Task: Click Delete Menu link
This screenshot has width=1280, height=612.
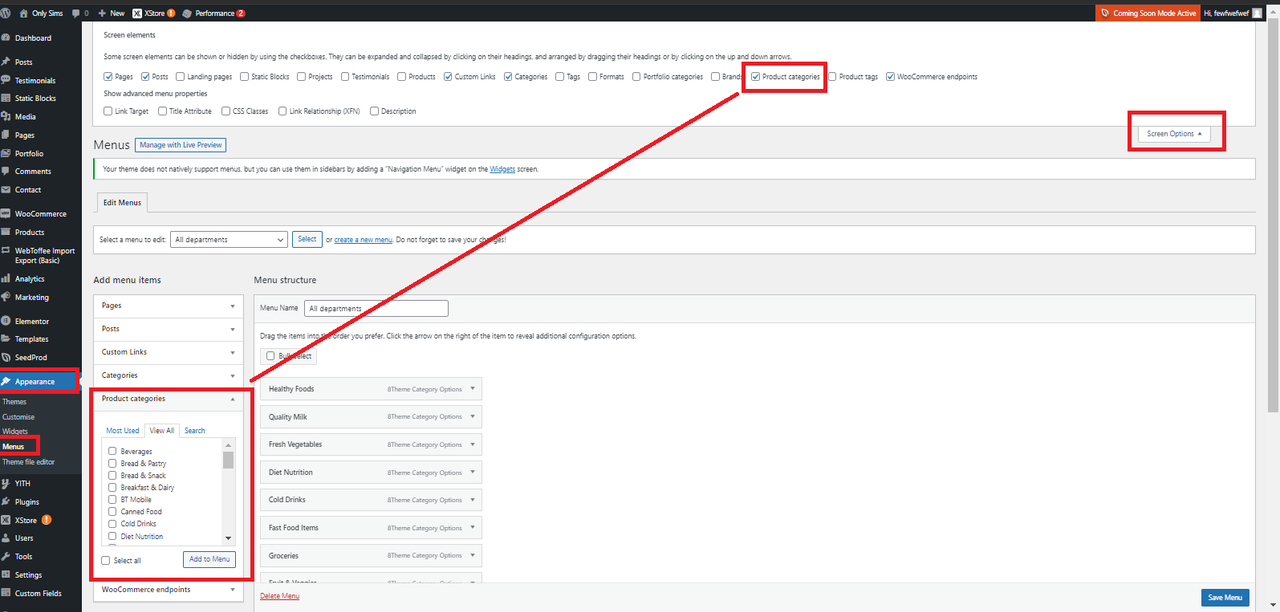Action: pyautogui.click(x=279, y=596)
